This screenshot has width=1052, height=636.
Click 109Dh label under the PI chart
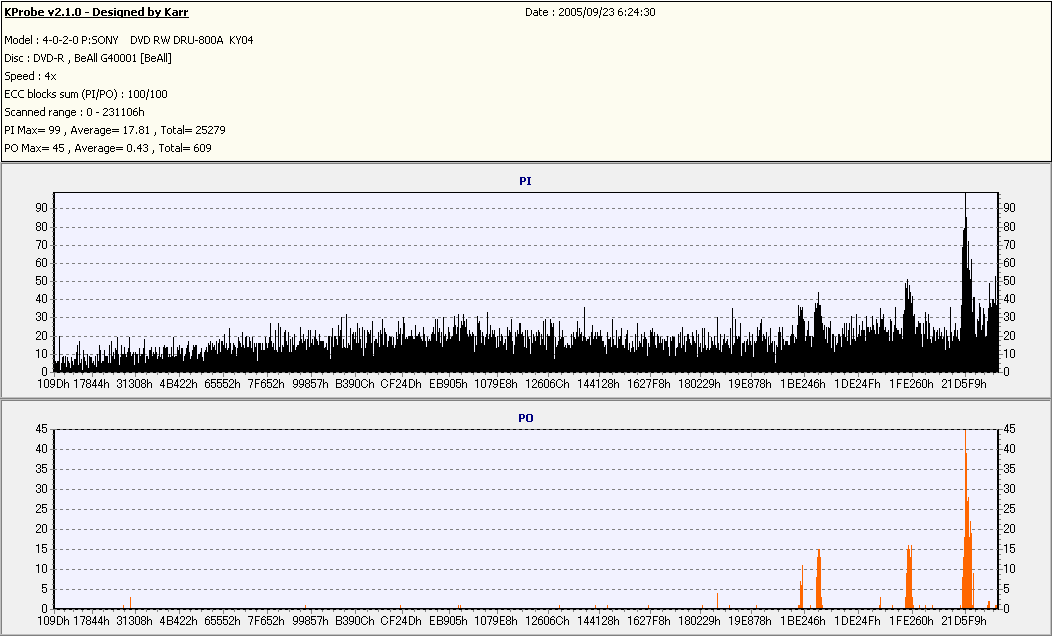point(53,384)
